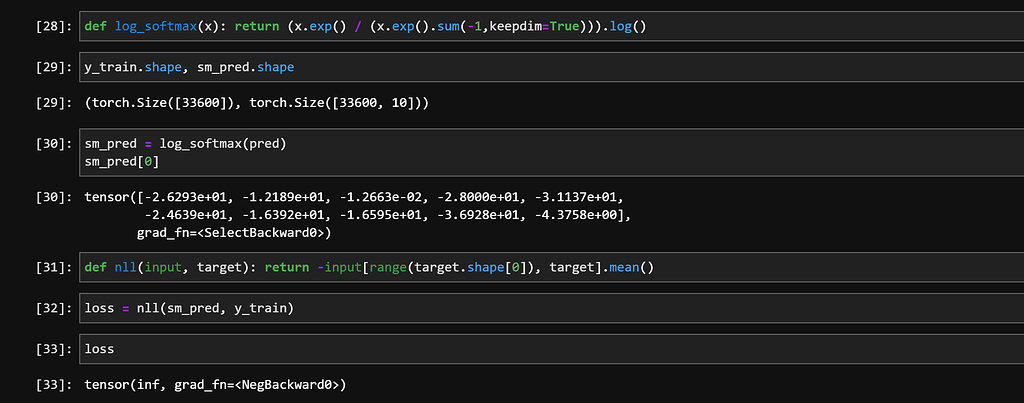This screenshot has height=403, width=1024.
Task: Click the sm_pred = log_softmax(pred) line
Action: coord(186,143)
